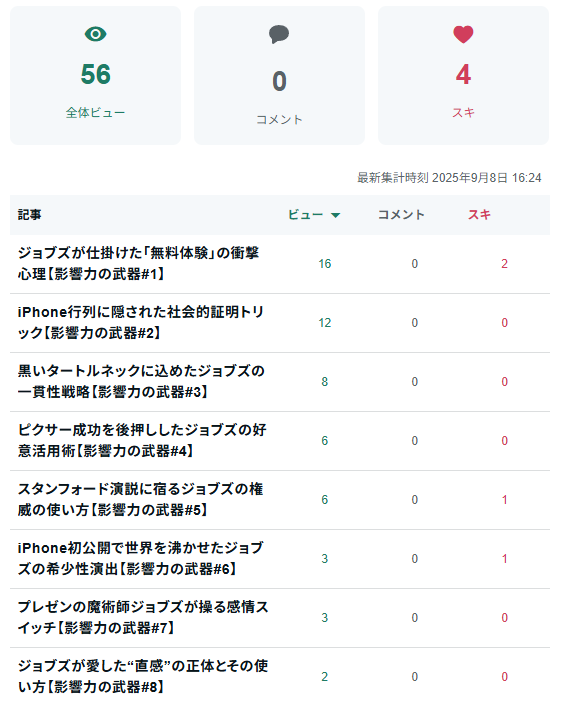The height and width of the screenshot is (710, 564).
Task: Click the スキ label under heart card
Action: click(463, 112)
